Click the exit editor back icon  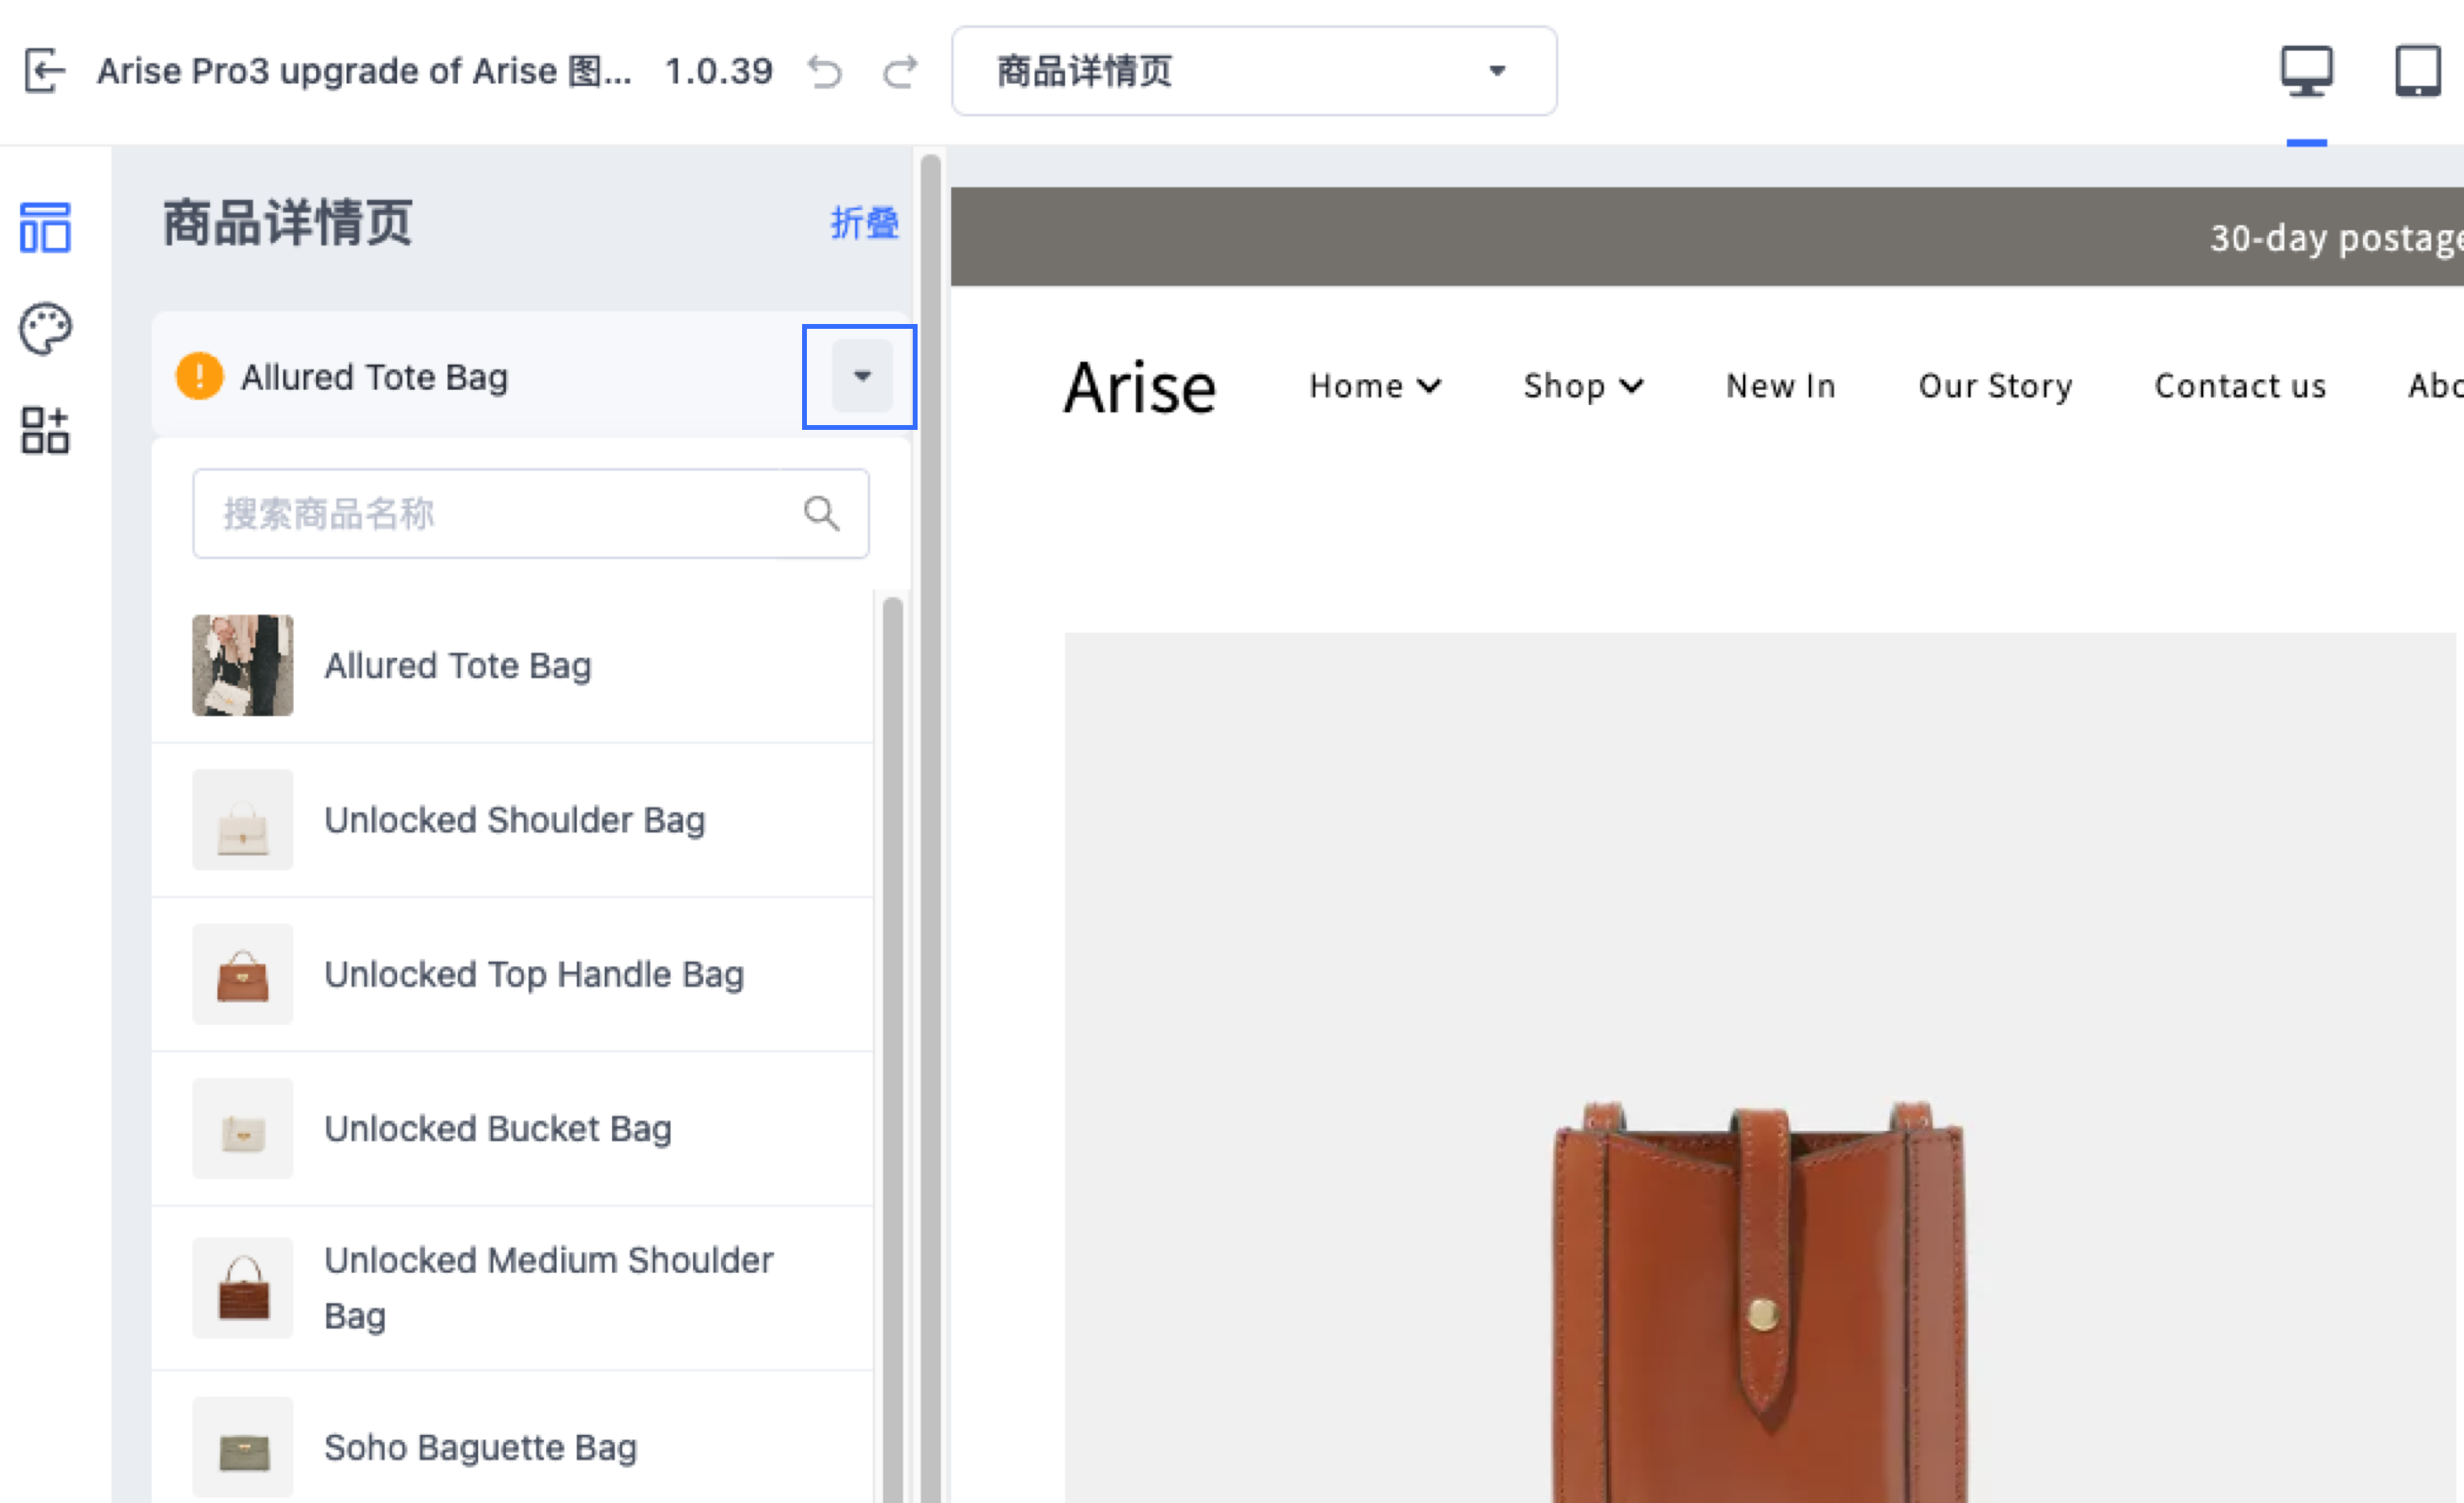(45, 71)
